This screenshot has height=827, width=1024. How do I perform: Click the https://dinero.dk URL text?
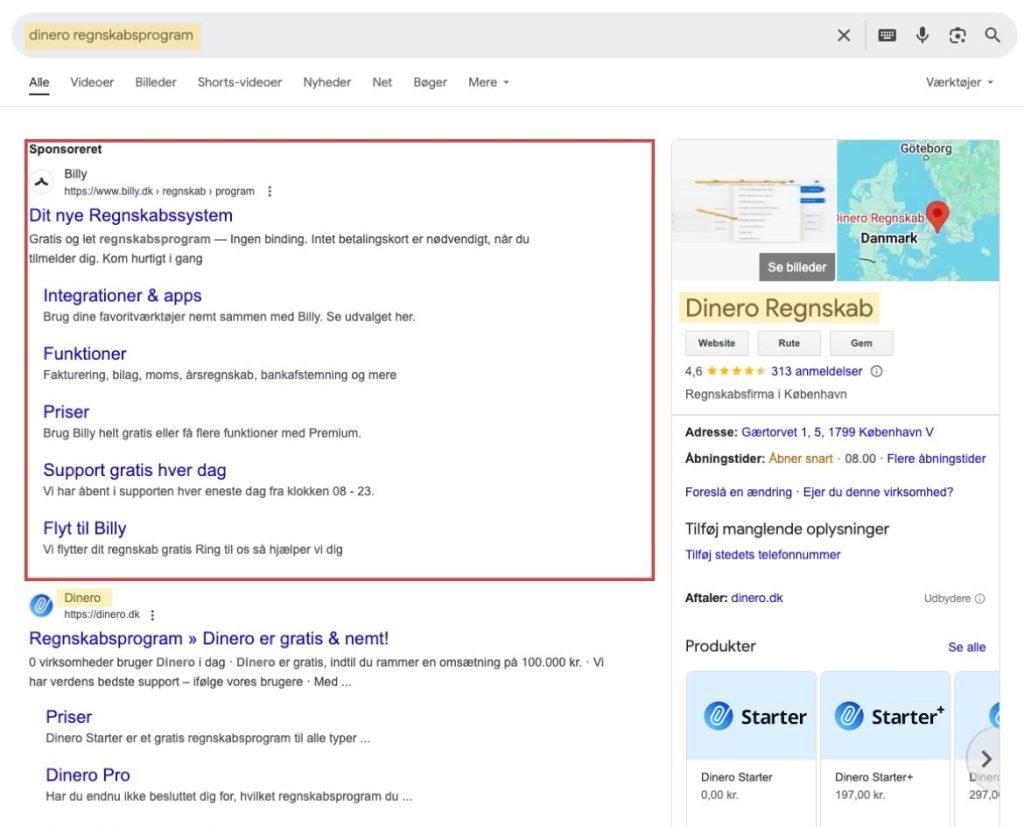[x=102, y=615]
